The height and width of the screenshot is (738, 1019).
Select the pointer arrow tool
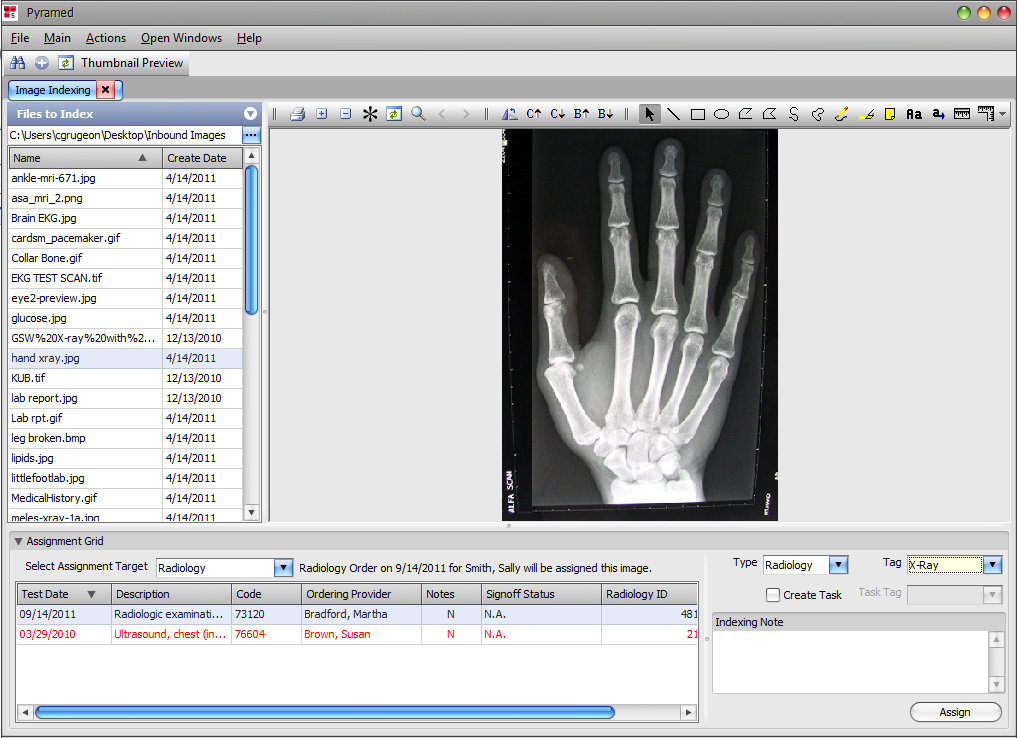(649, 114)
